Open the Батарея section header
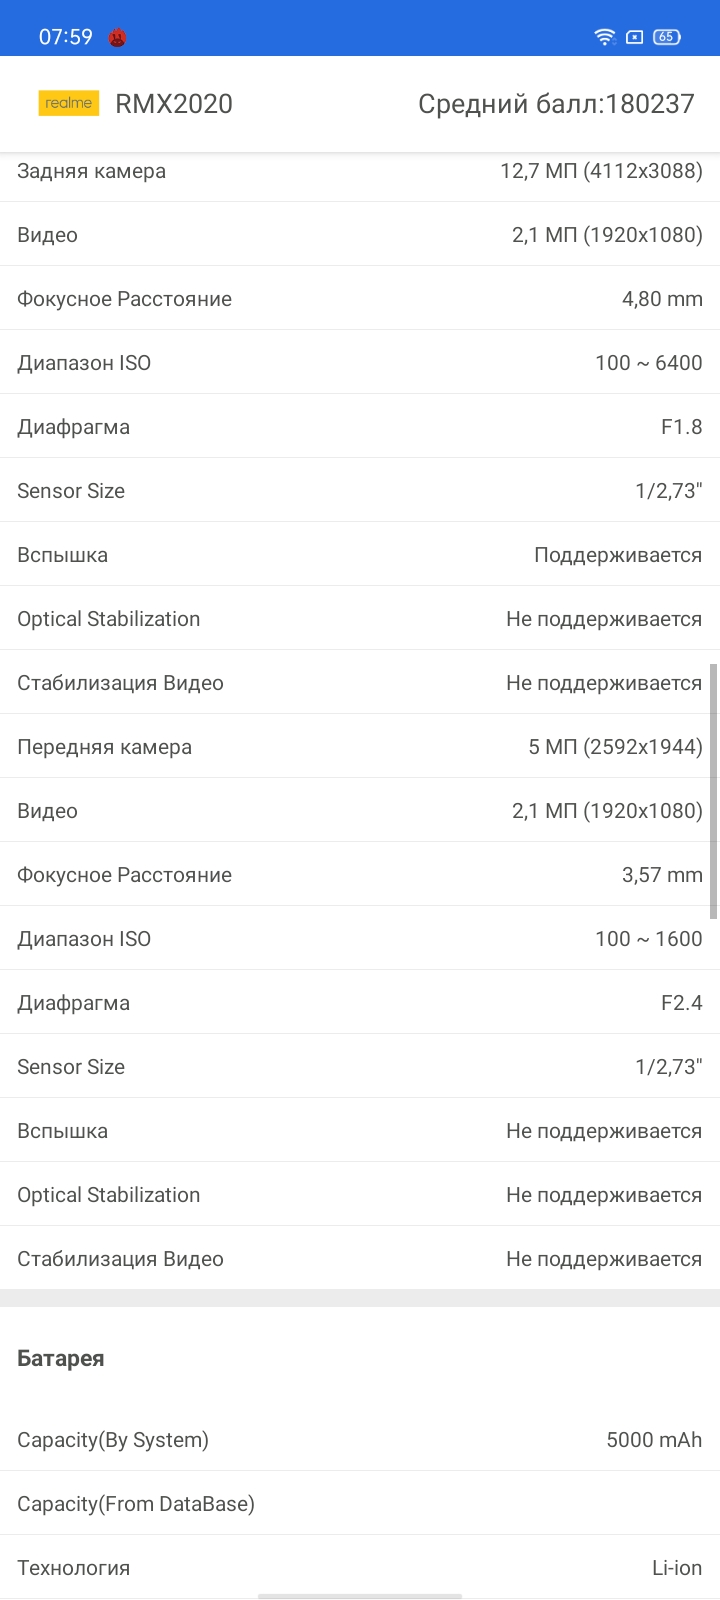The image size is (720, 1600). (61, 1358)
